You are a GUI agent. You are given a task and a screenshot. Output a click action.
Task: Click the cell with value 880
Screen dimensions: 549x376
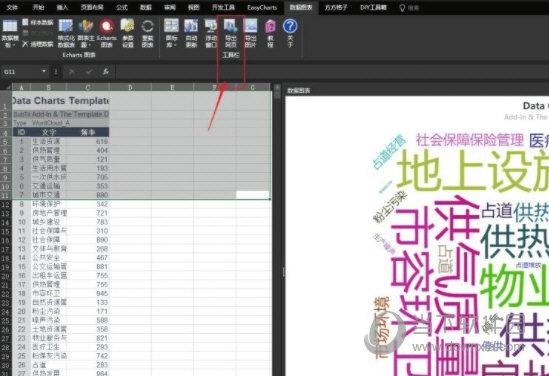coord(88,195)
